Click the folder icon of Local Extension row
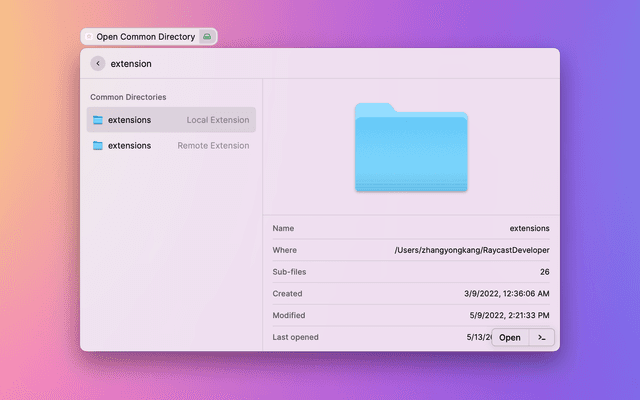The width and height of the screenshot is (640, 400). (x=98, y=120)
